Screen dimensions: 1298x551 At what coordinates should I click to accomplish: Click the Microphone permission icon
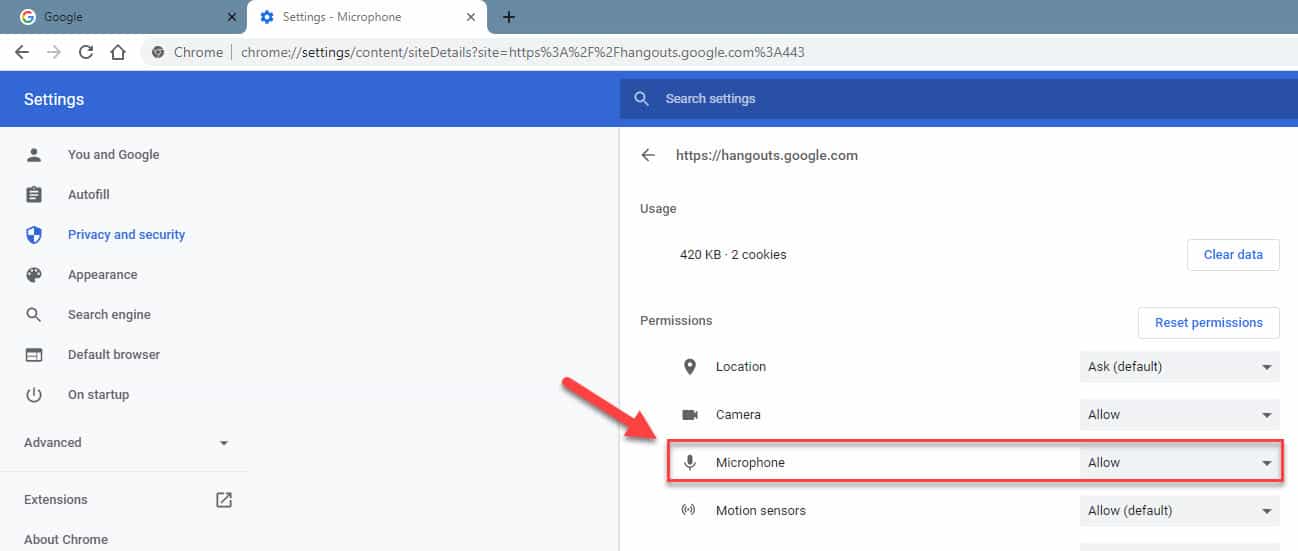[x=689, y=463]
